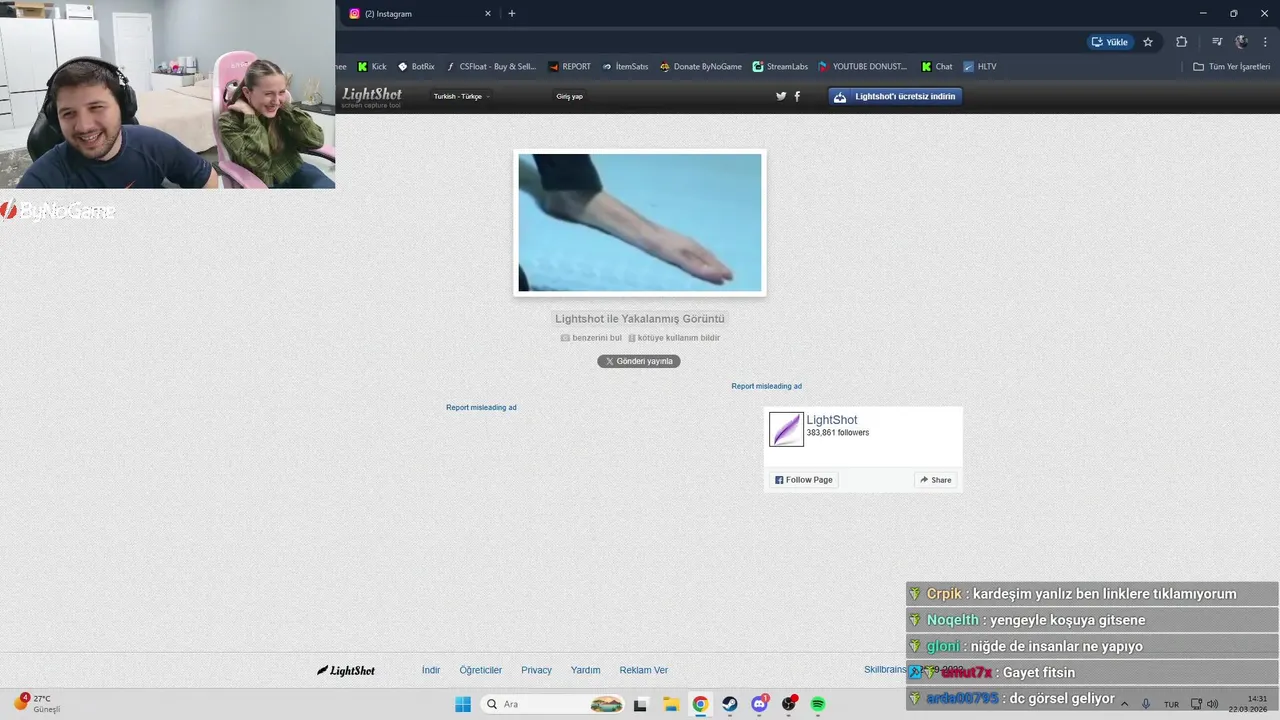This screenshot has width=1280, height=720.
Task: Click the footer LightShot logo
Action: (x=346, y=670)
